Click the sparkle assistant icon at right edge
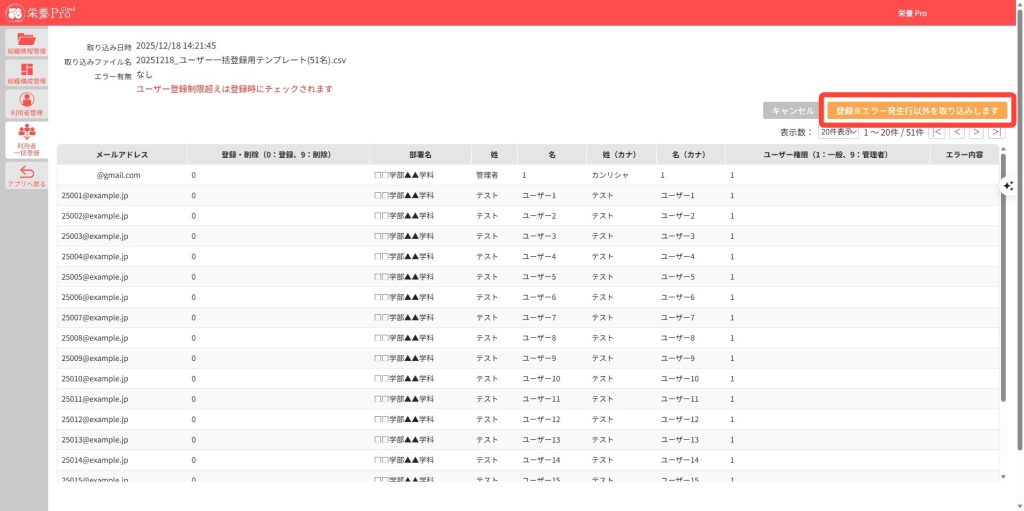This screenshot has height=511, width=1024. 1008,186
